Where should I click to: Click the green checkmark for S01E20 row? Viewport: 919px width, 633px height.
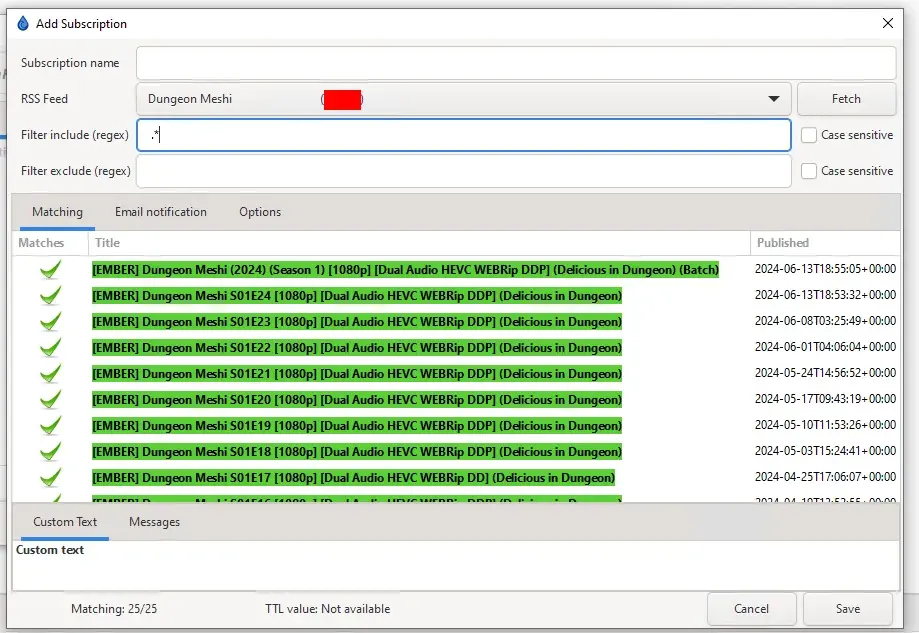(50, 399)
